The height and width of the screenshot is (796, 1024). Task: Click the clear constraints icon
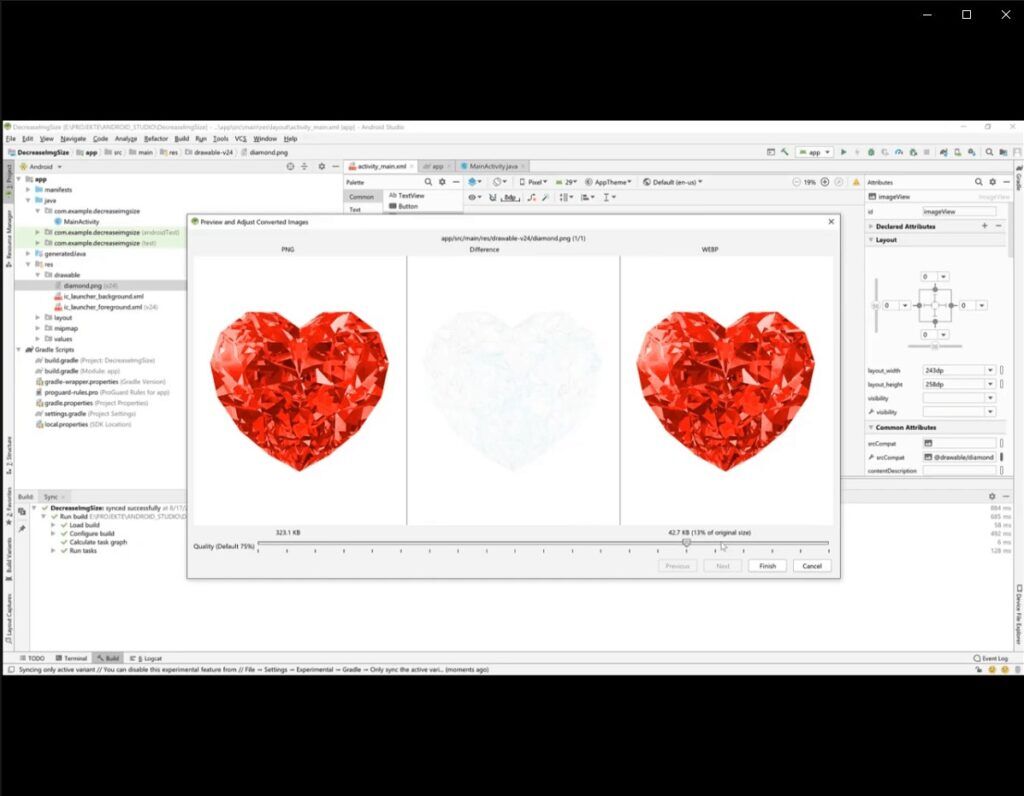(532, 197)
